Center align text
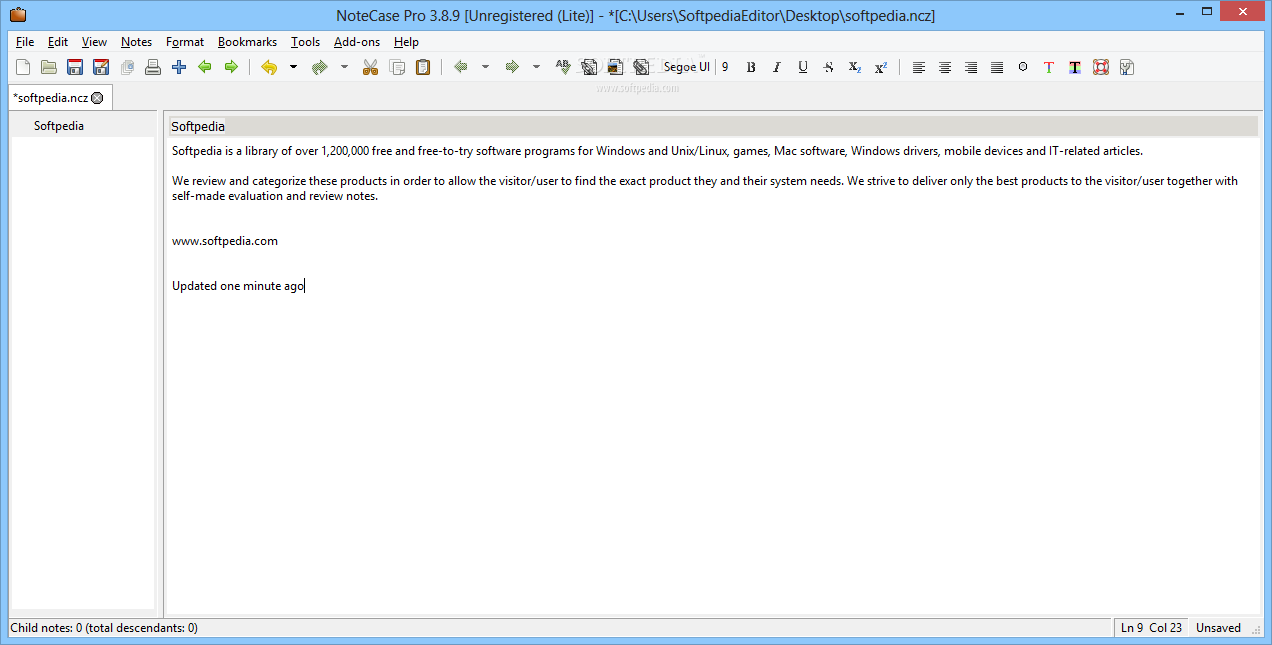Image resolution: width=1272 pixels, height=645 pixels. [x=945, y=67]
